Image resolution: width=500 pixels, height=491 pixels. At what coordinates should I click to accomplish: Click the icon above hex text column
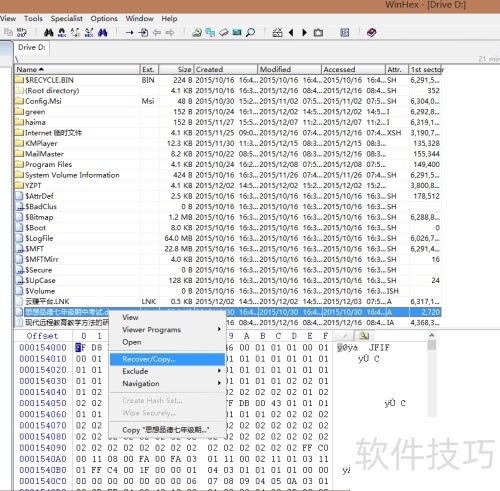364,336
